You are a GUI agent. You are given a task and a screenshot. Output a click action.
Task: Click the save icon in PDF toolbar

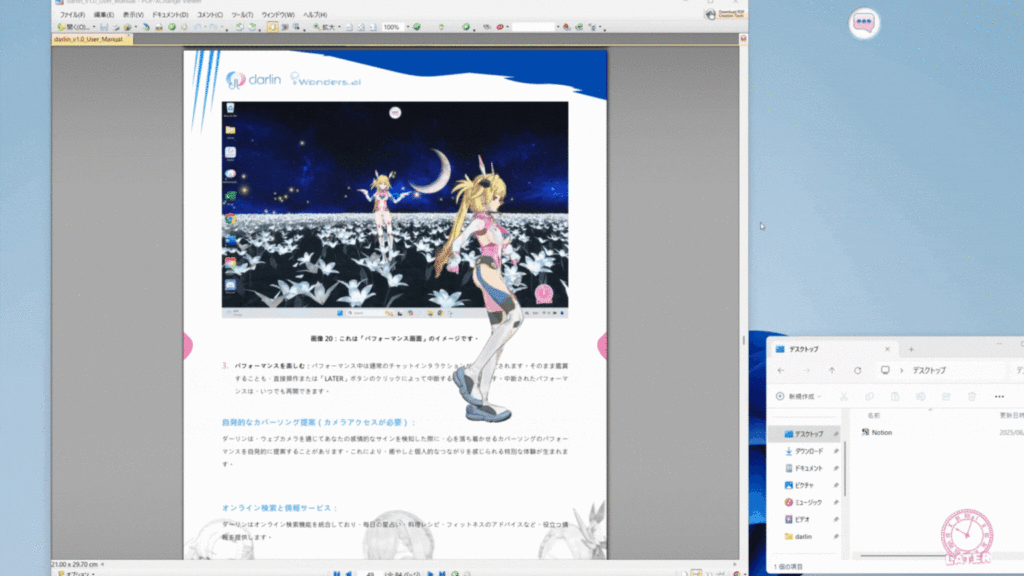(x=104, y=27)
